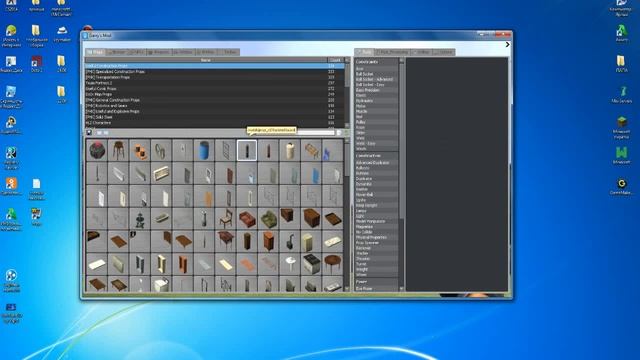Pick the wooden bench prop in top row

pyautogui.click(x=311, y=150)
